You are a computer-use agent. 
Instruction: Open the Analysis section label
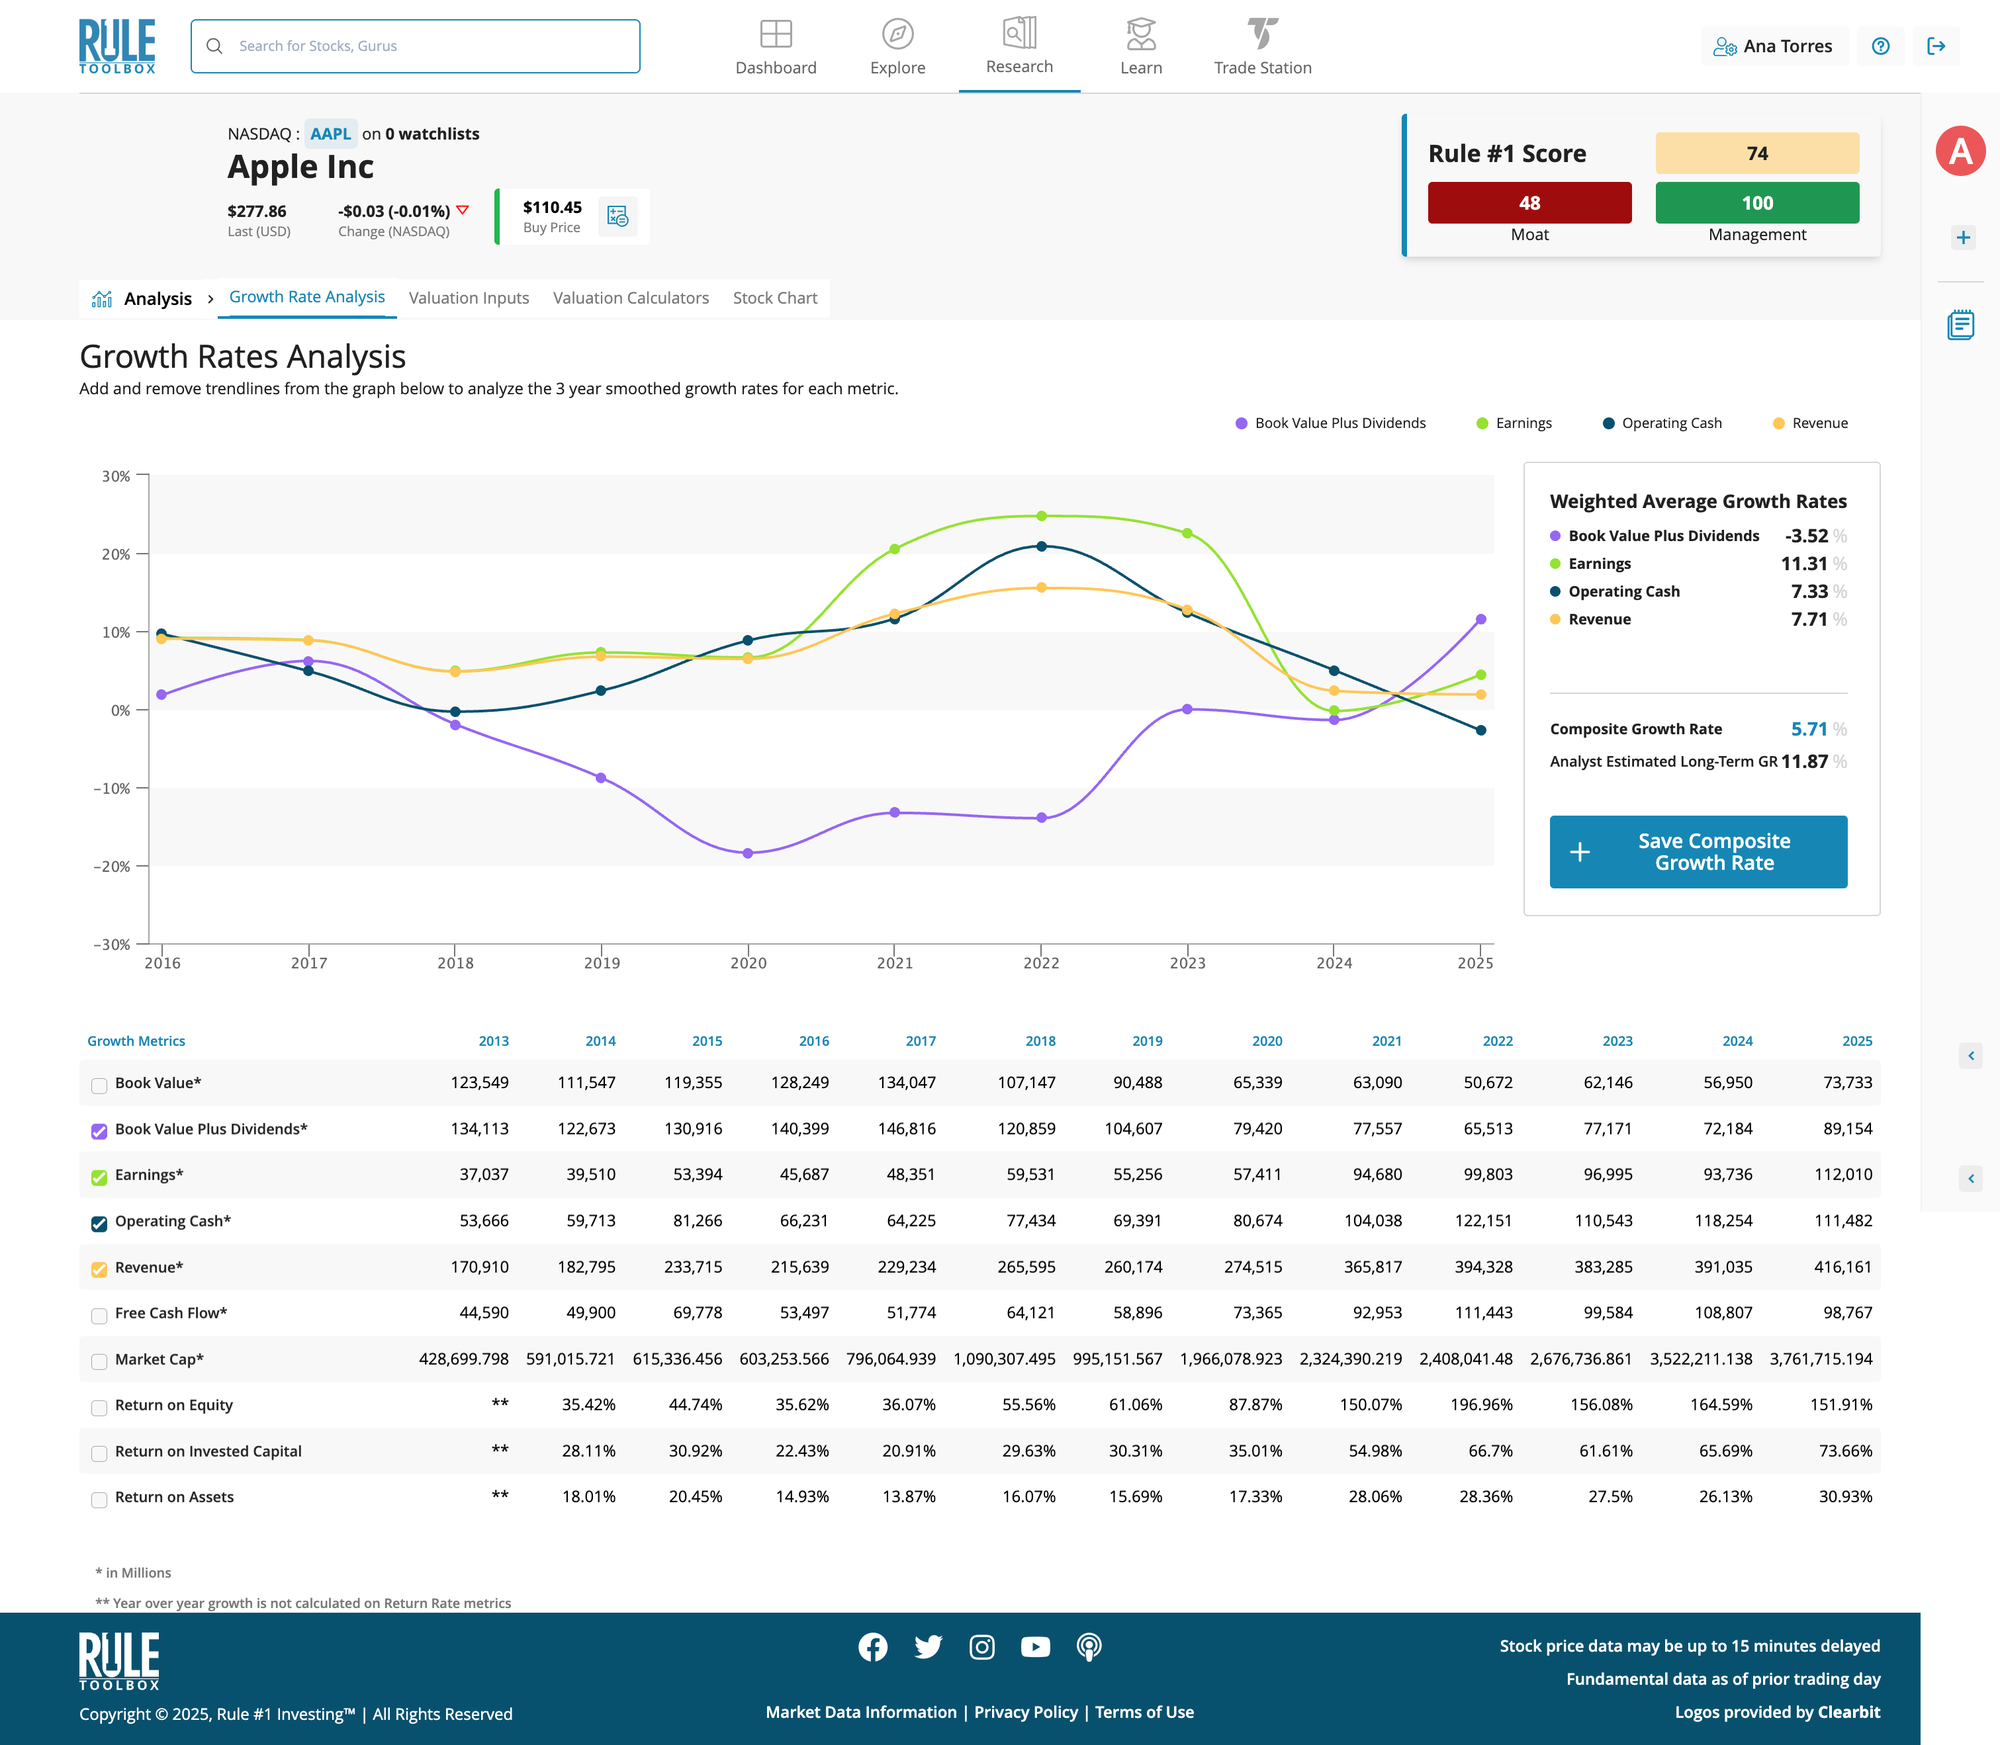tap(158, 299)
